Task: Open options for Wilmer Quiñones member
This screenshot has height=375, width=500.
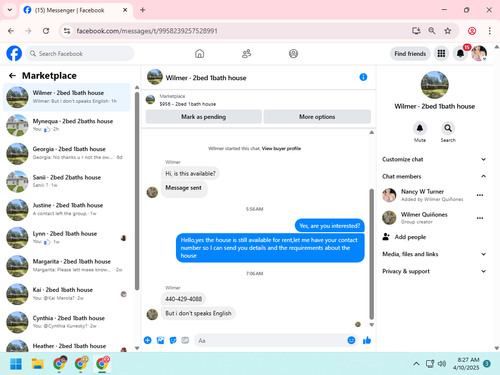Action: (x=480, y=218)
